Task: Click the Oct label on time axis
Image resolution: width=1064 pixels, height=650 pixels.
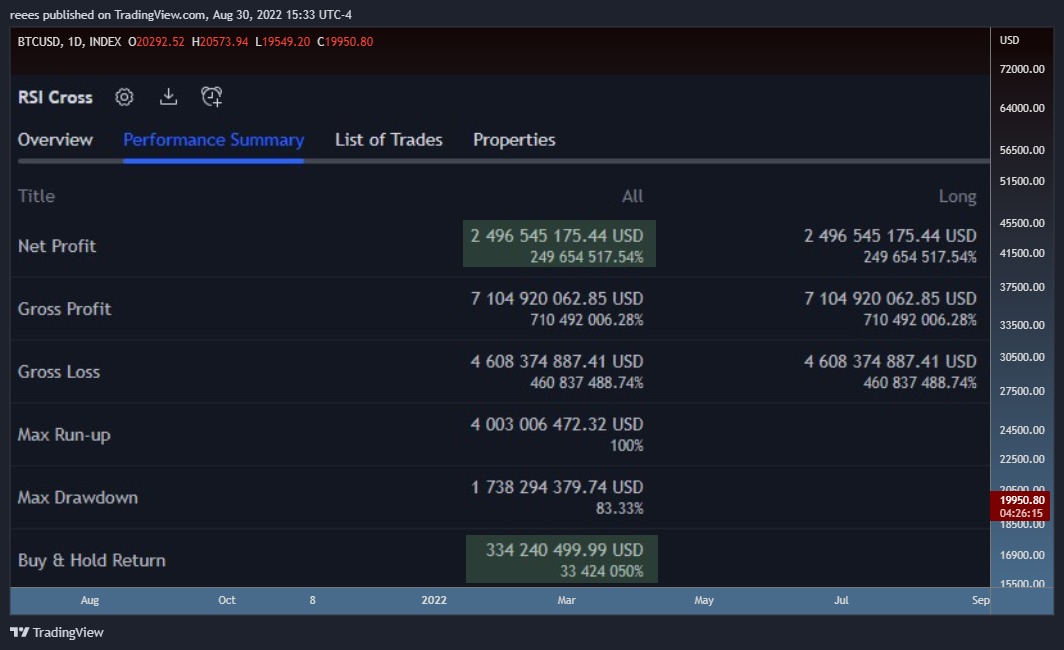Action: pos(227,600)
